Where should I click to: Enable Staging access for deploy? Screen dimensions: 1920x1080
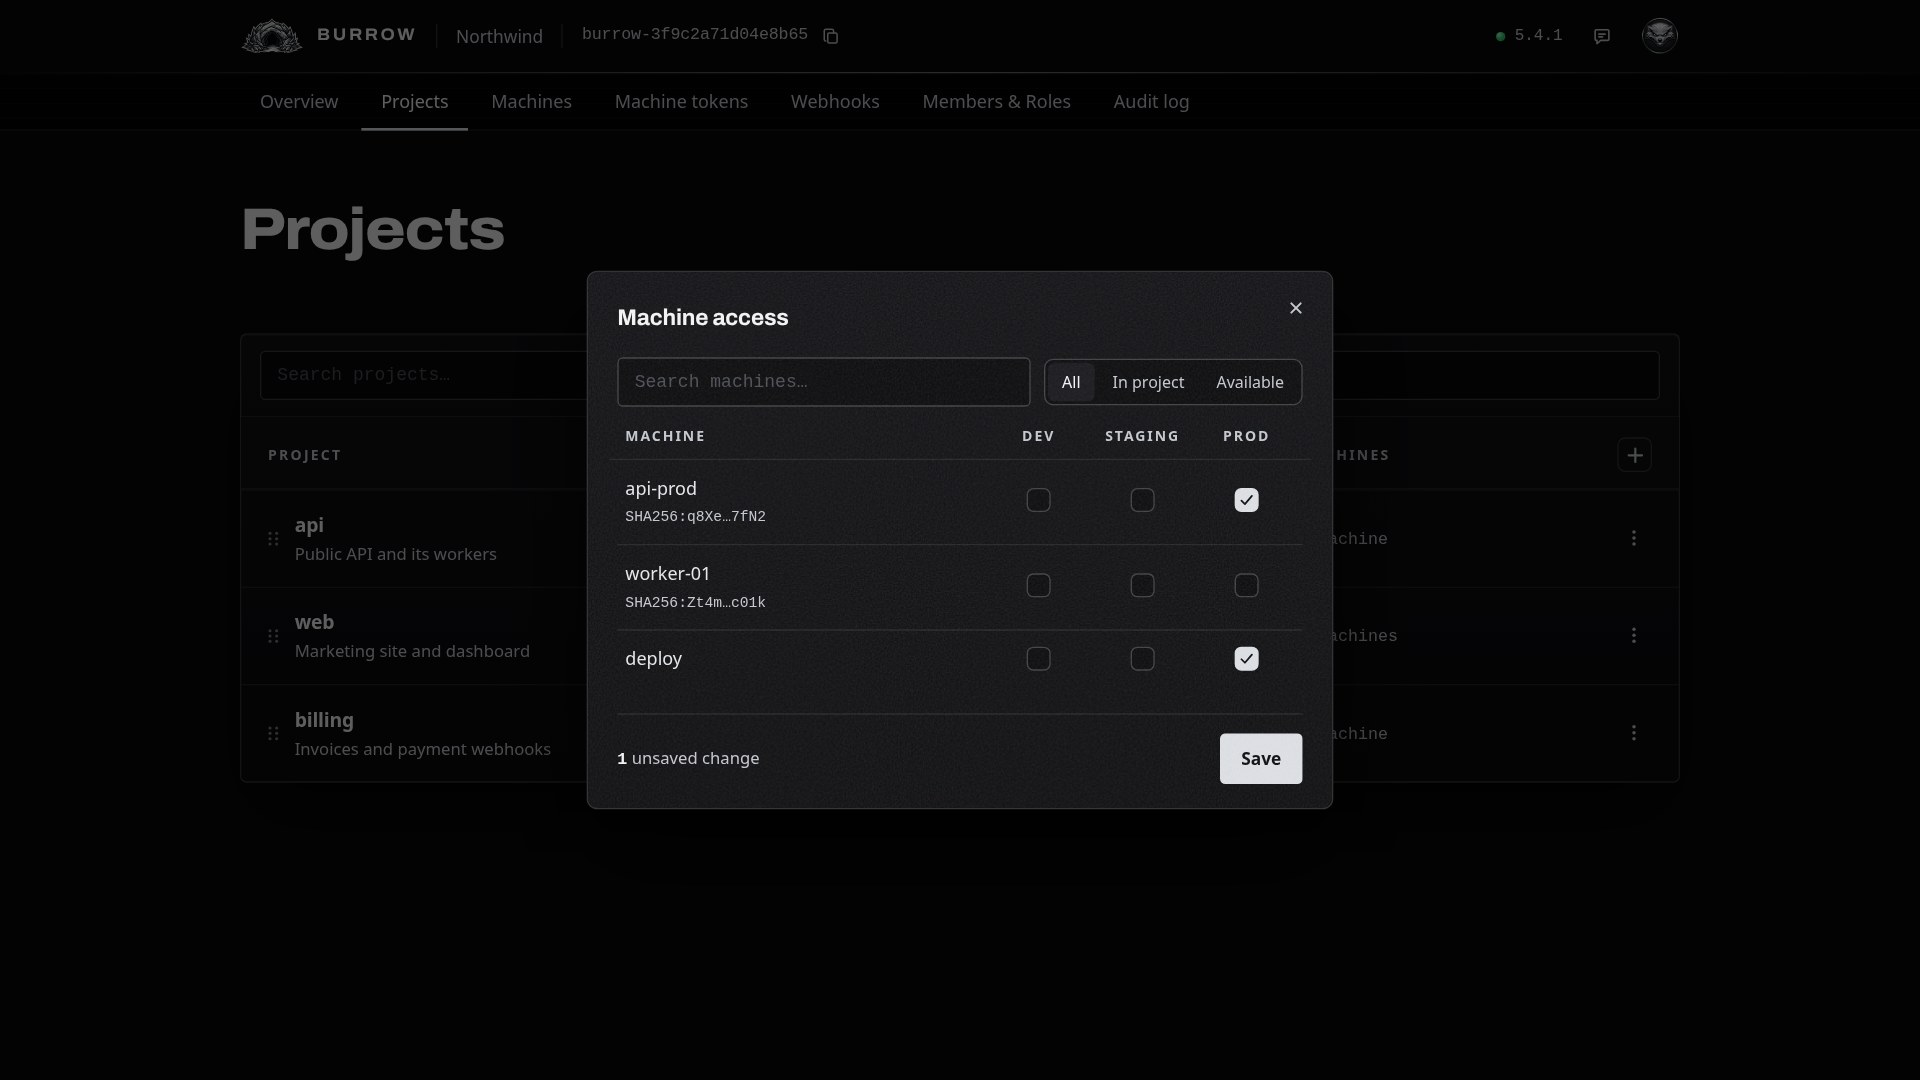pyautogui.click(x=1142, y=659)
